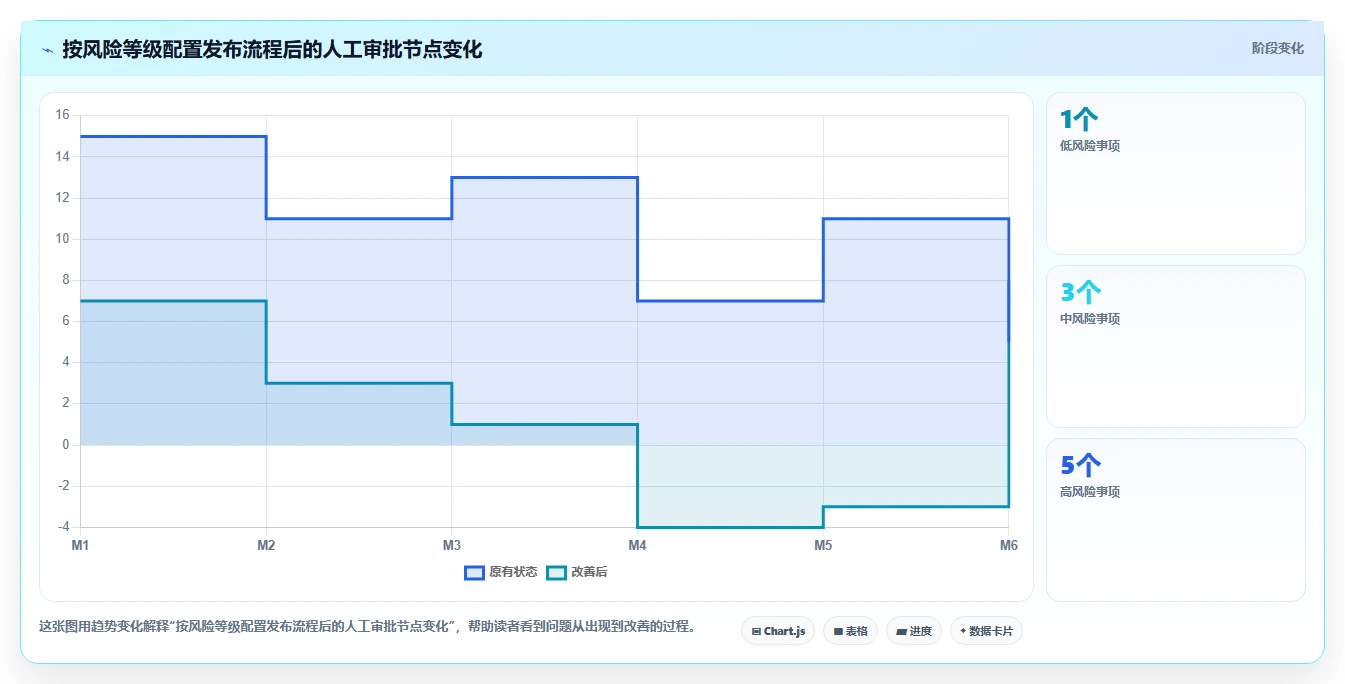Click the 3个 value in medium-risk card
This screenshot has width=1345, height=684.
1081,293
